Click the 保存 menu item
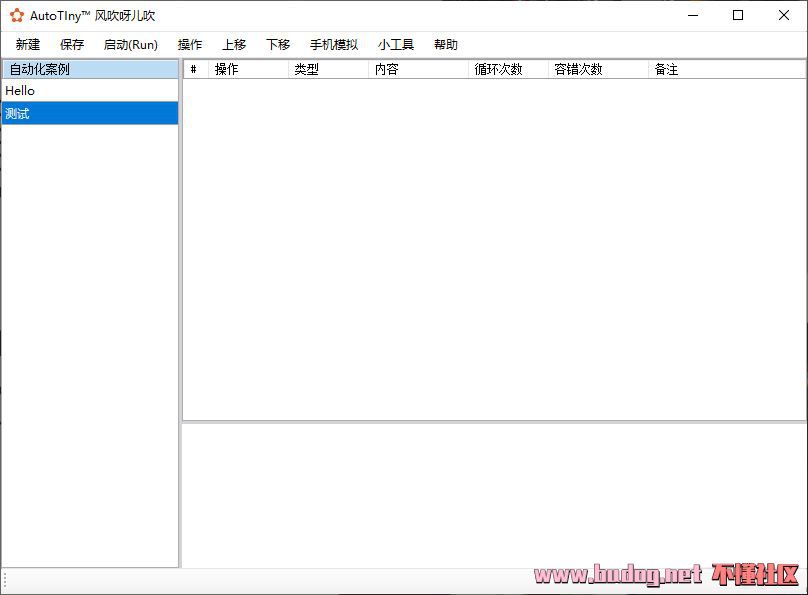 click(72, 45)
